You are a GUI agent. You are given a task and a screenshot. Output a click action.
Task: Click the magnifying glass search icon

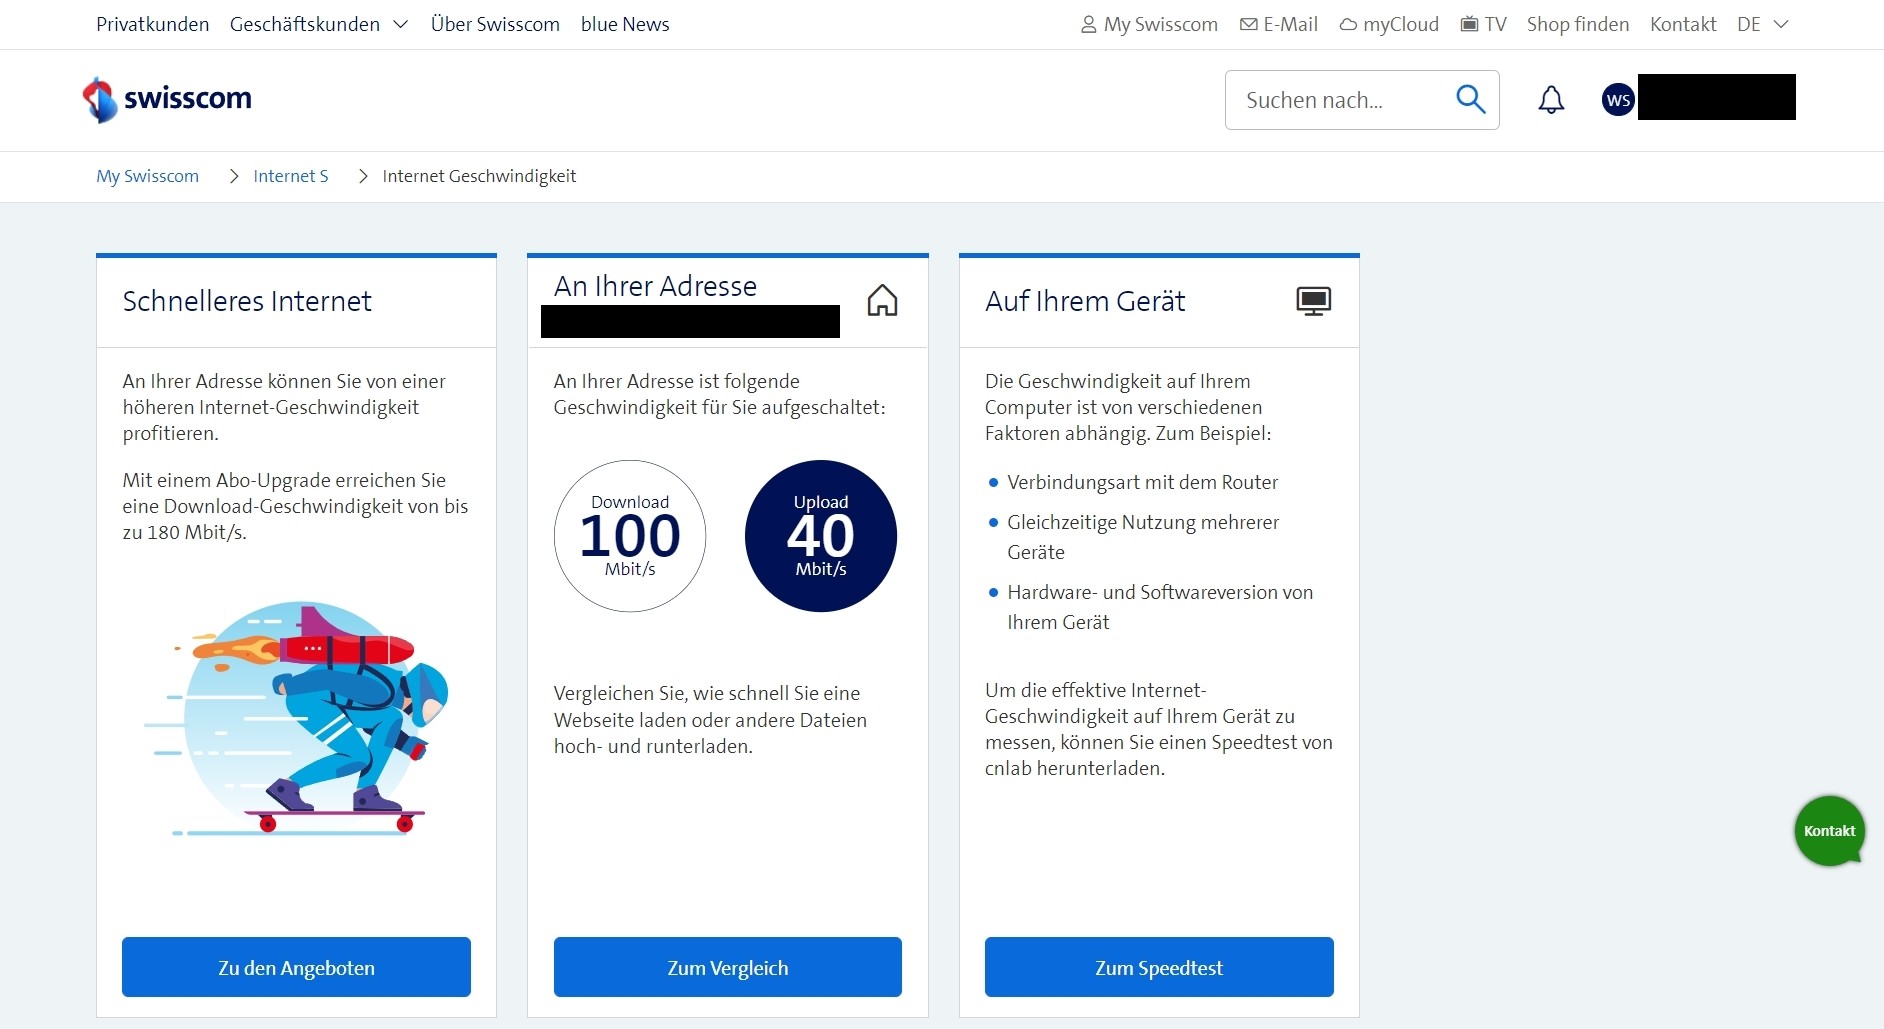(1470, 99)
